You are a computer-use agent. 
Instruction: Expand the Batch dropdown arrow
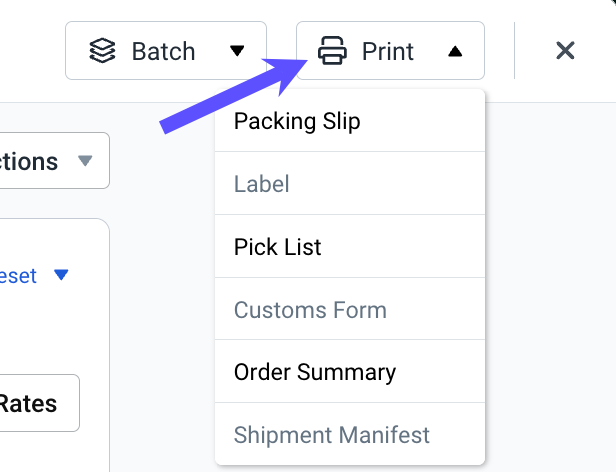coord(237,51)
